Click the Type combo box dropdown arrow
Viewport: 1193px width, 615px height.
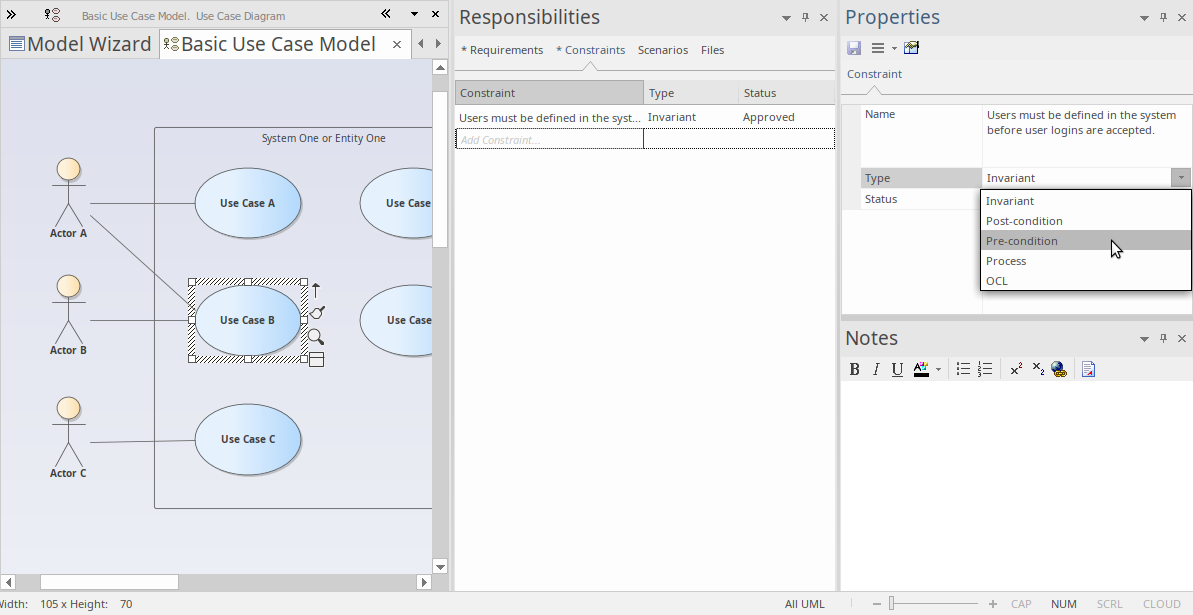point(1181,178)
